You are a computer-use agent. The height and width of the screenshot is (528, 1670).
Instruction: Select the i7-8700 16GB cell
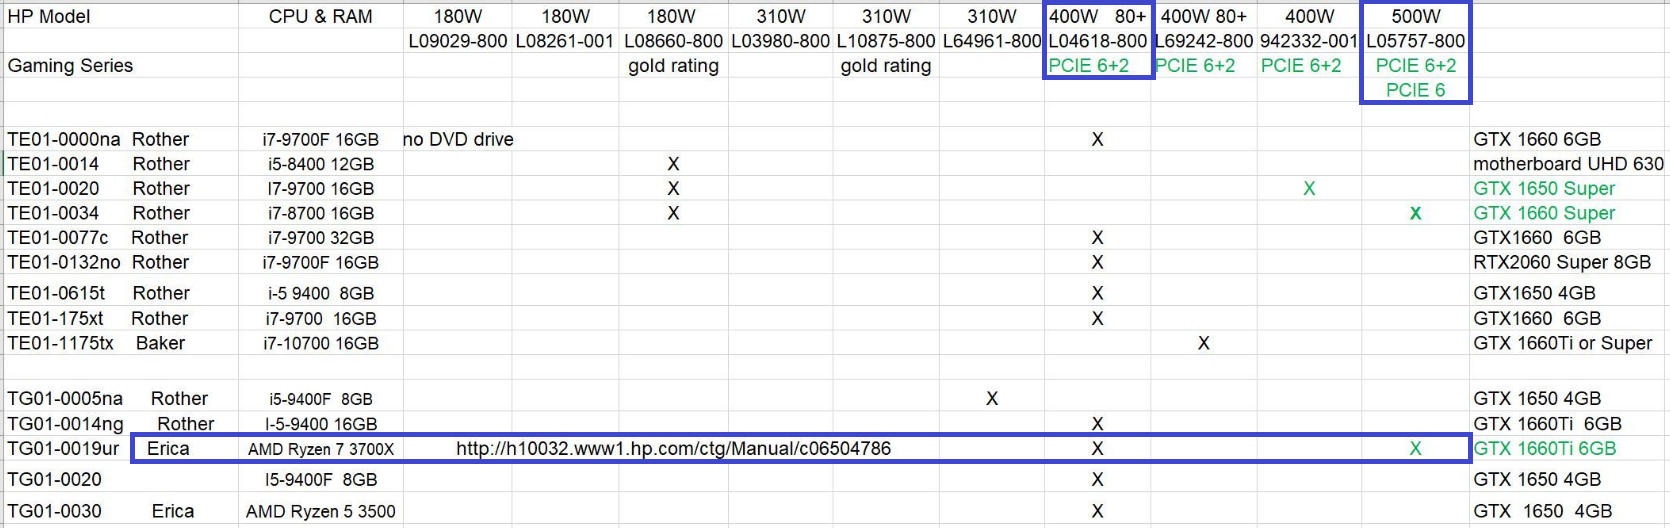click(x=320, y=213)
